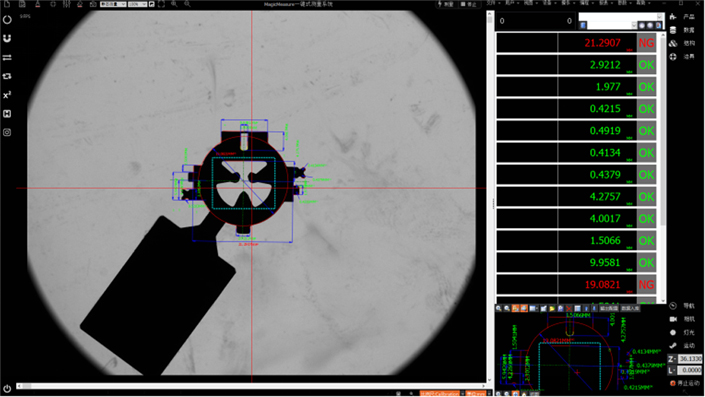Toggle the NG status of 19.0821 row

646,285
